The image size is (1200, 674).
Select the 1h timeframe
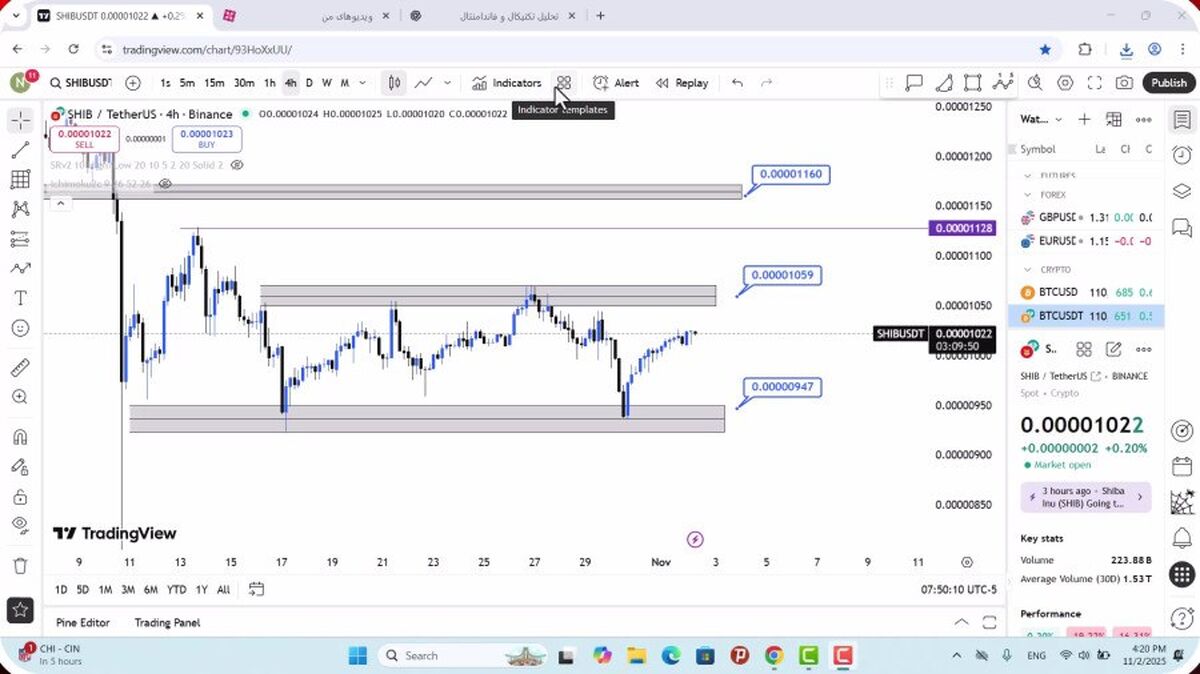pos(269,83)
